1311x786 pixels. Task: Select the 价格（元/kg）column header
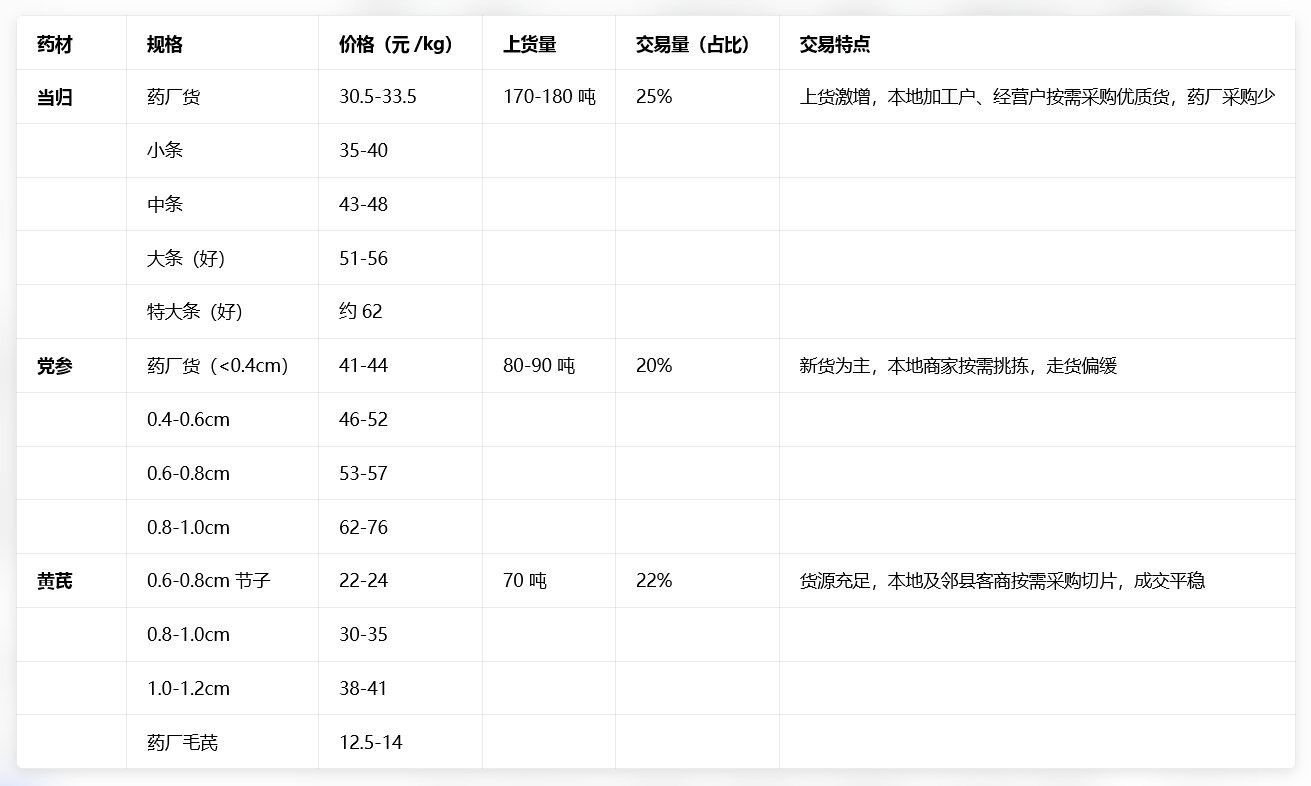[395, 44]
